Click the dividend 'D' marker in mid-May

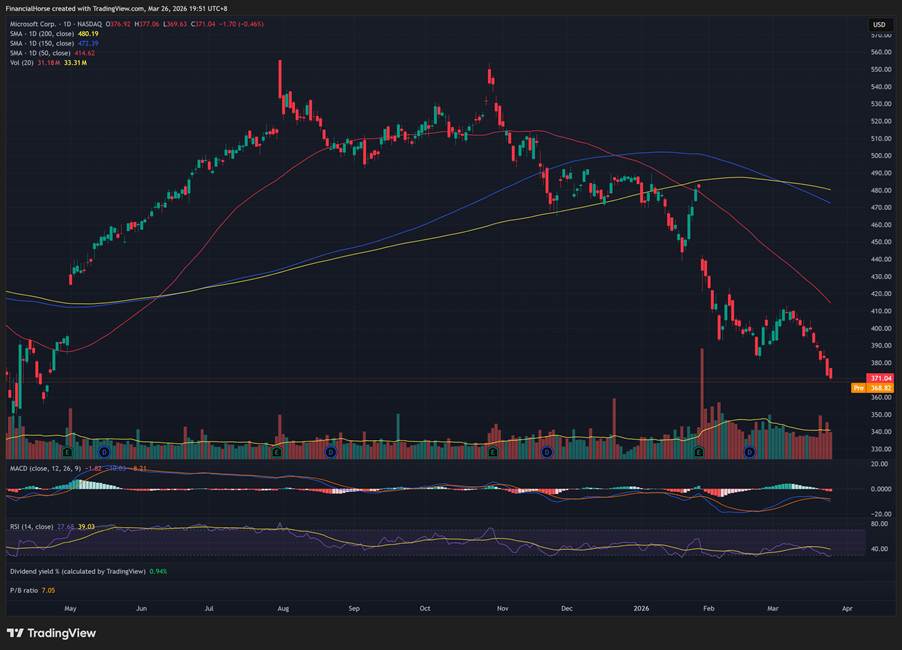[104, 452]
